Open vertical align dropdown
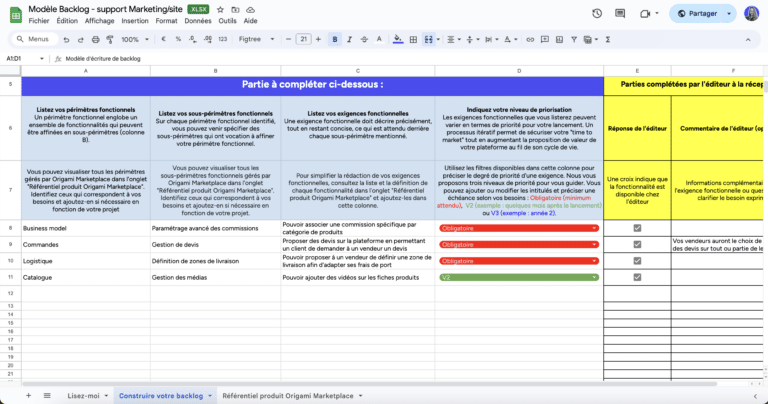The width and height of the screenshot is (768, 404). (x=472, y=39)
